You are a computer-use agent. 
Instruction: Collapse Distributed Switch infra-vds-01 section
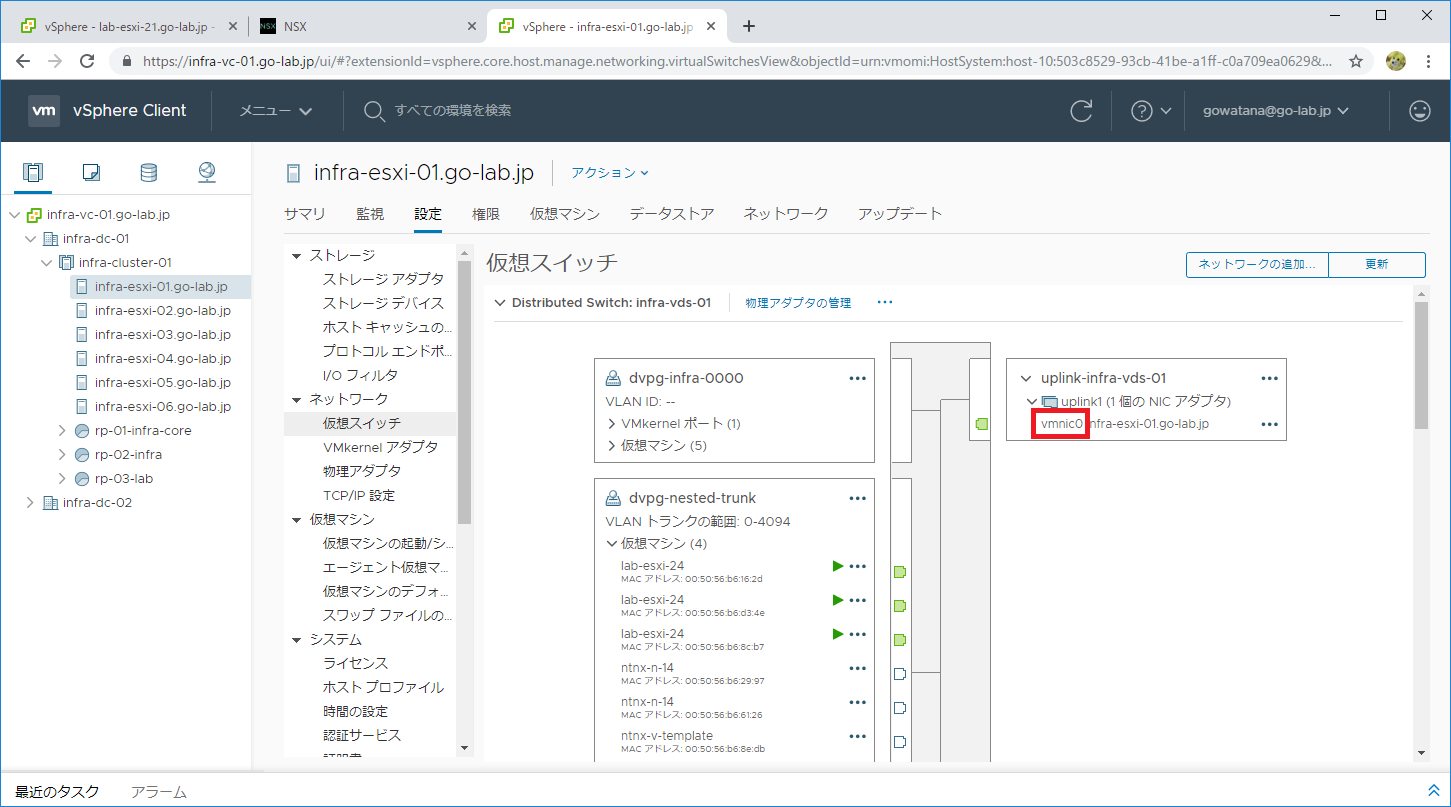pos(501,302)
